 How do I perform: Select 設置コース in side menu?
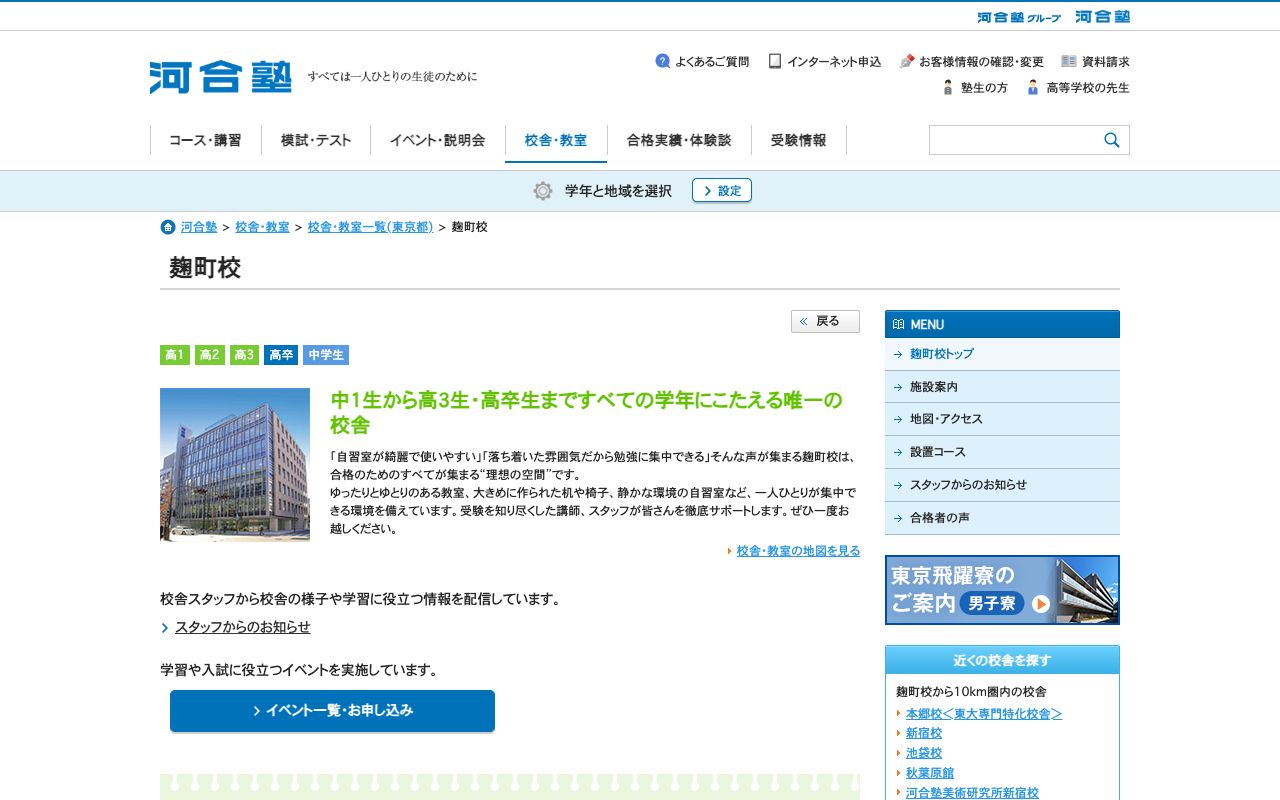[x=1002, y=452]
